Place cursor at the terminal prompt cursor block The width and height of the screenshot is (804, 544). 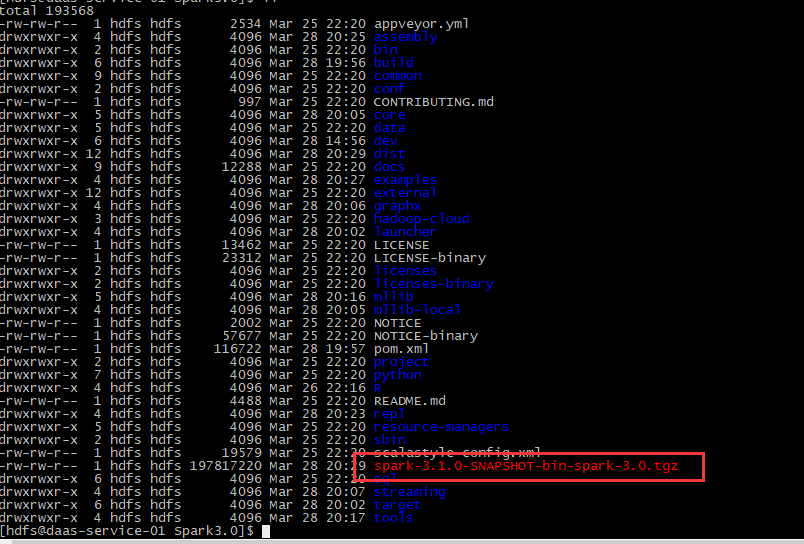point(266,531)
